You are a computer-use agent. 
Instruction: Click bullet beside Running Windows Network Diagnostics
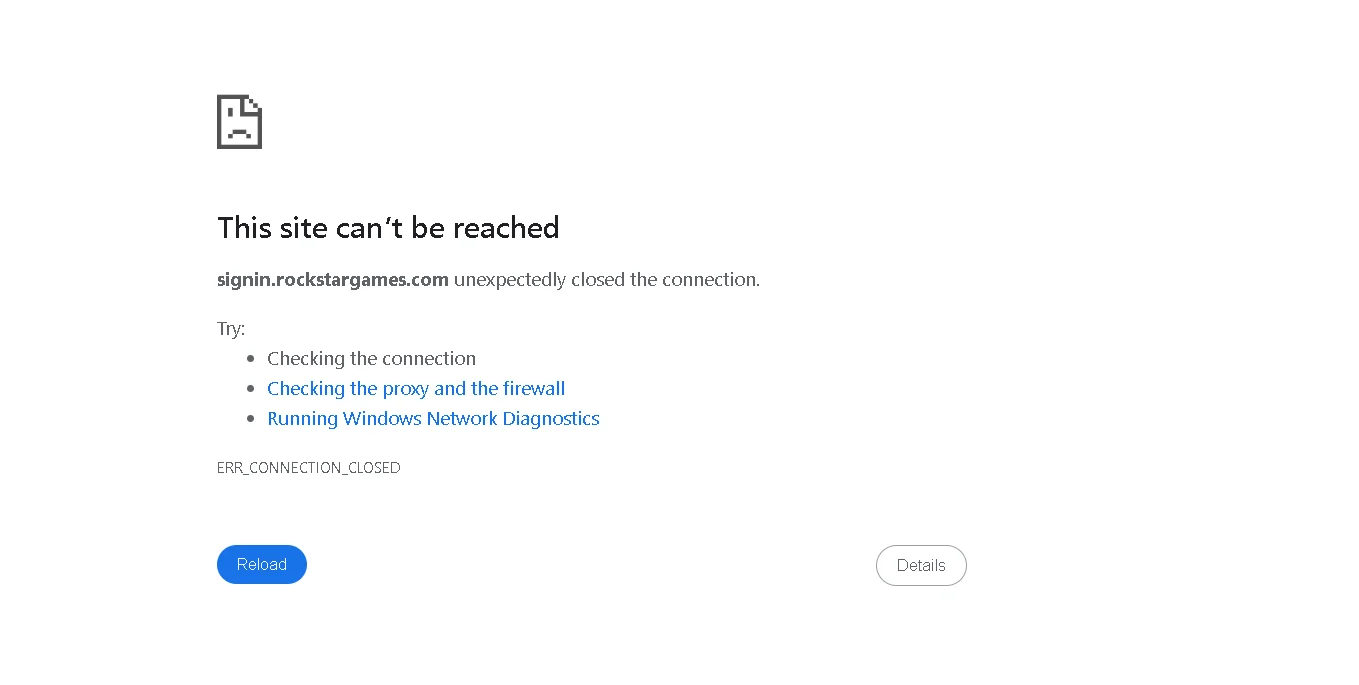coord(251,419)
